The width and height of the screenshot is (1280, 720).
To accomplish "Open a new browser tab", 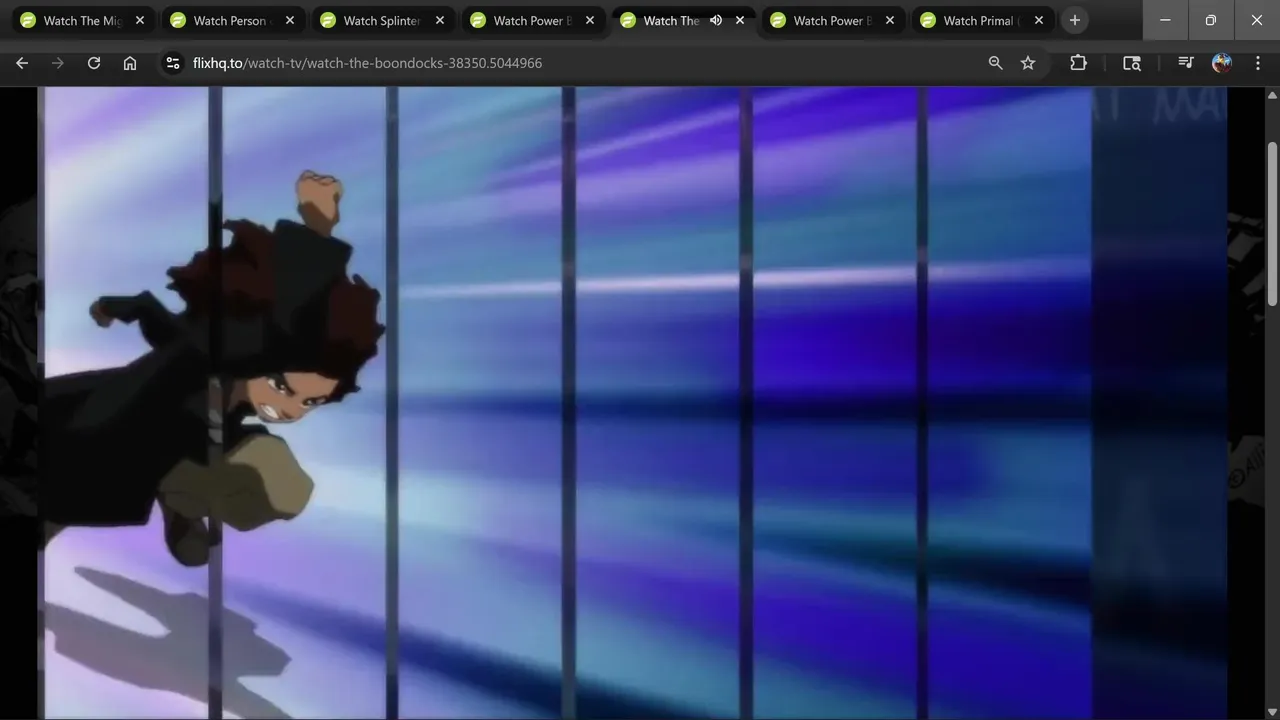I will click(x=1075, y=20).
